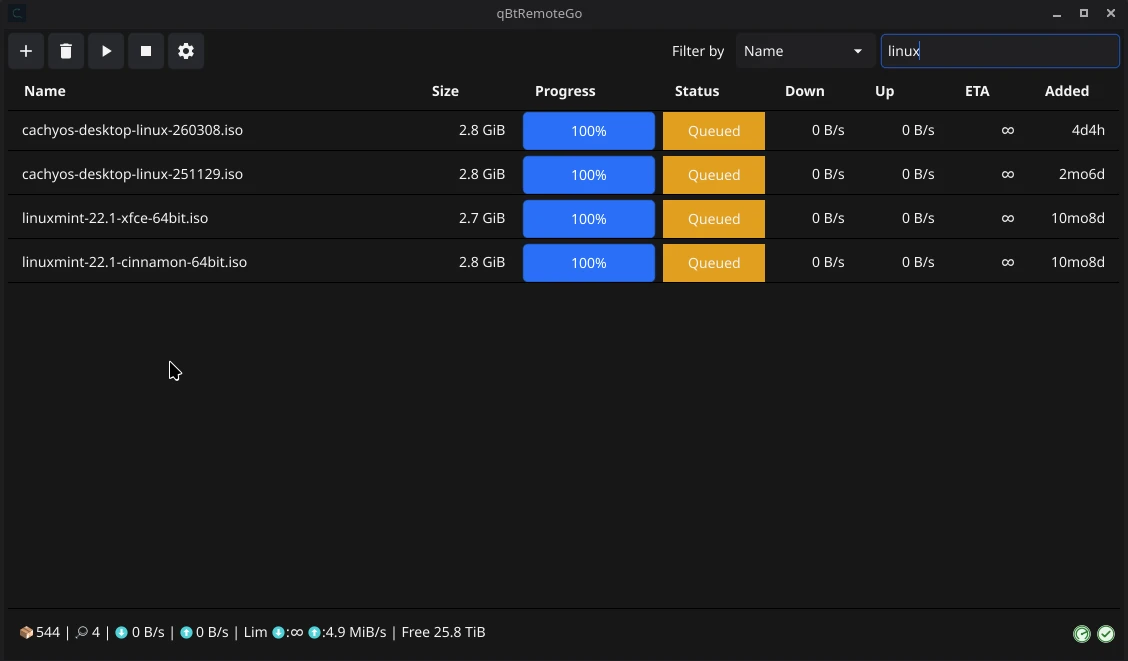Maximize the qBtRemoteGo window

1083,13
